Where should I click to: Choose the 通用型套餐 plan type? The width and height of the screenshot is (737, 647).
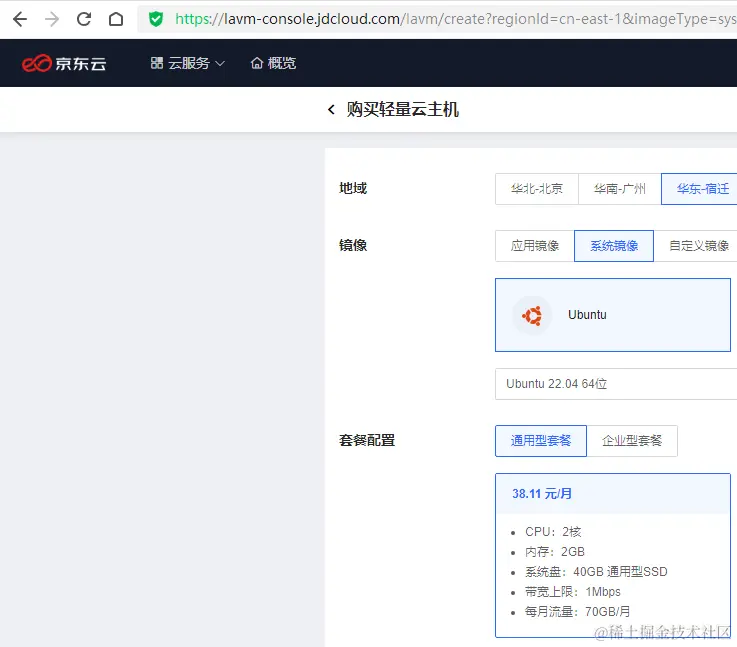[541, 441]
